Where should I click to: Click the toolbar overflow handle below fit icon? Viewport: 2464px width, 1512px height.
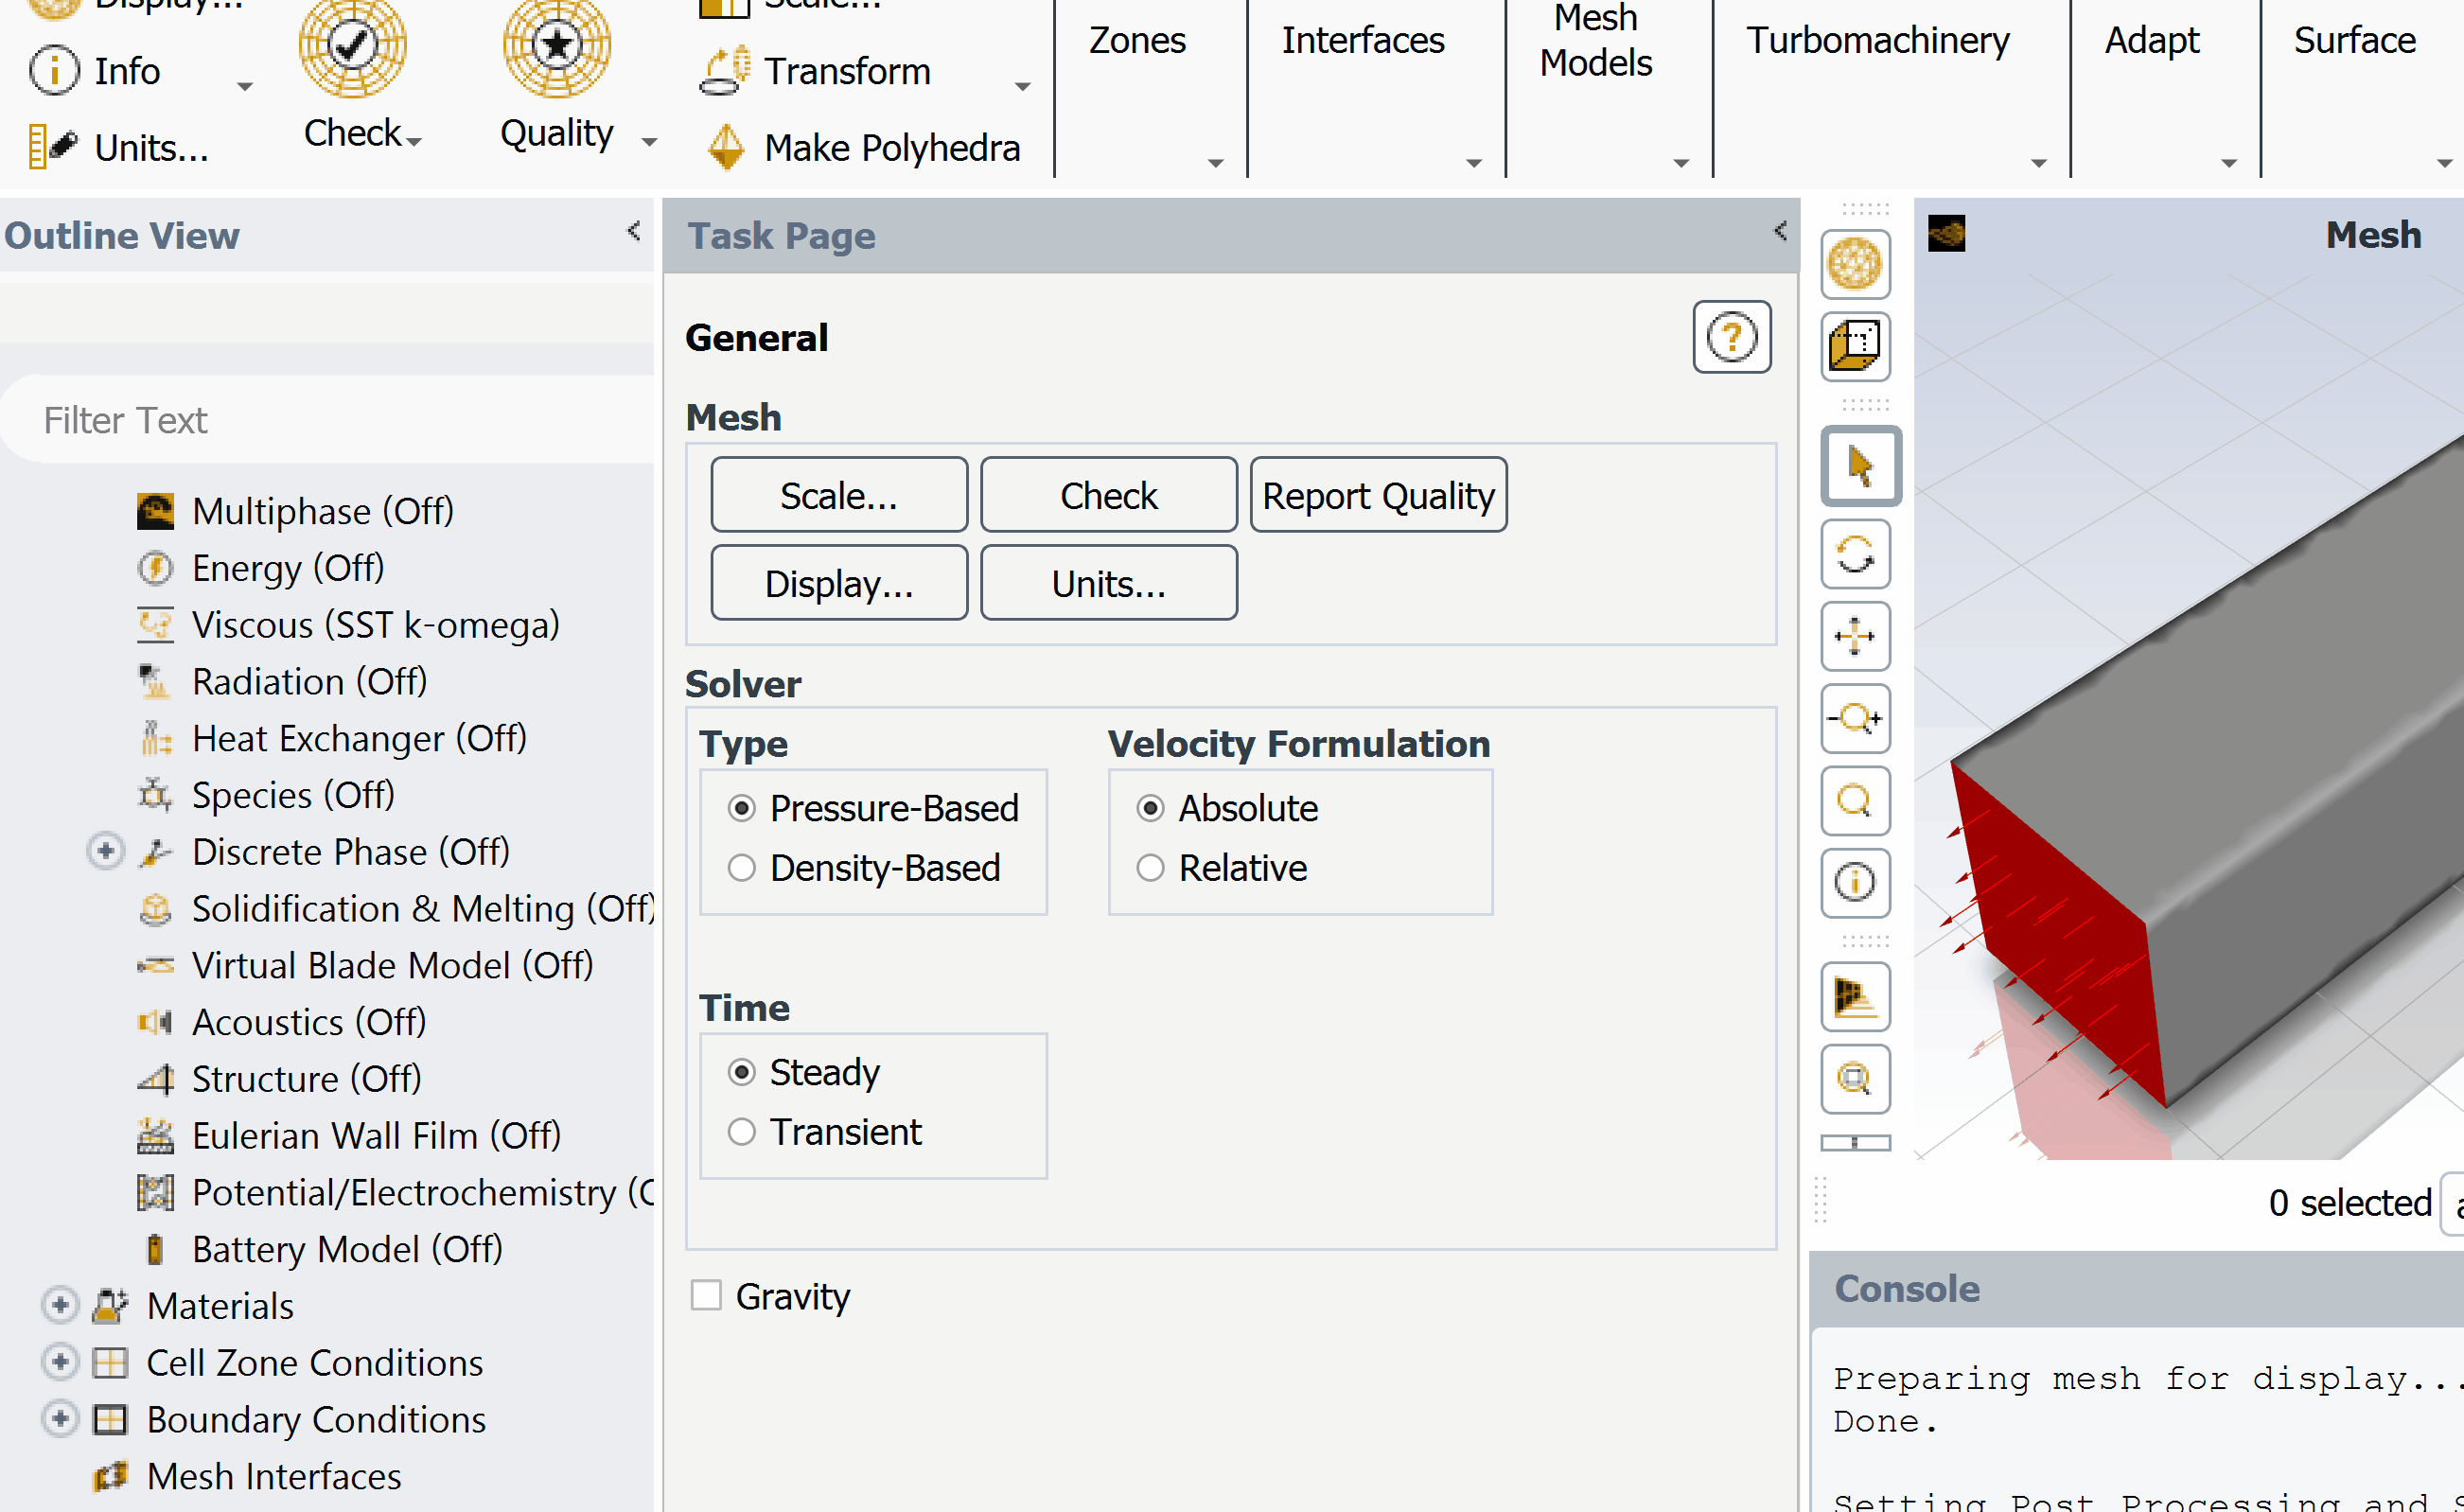(x=1855, y=1142)
